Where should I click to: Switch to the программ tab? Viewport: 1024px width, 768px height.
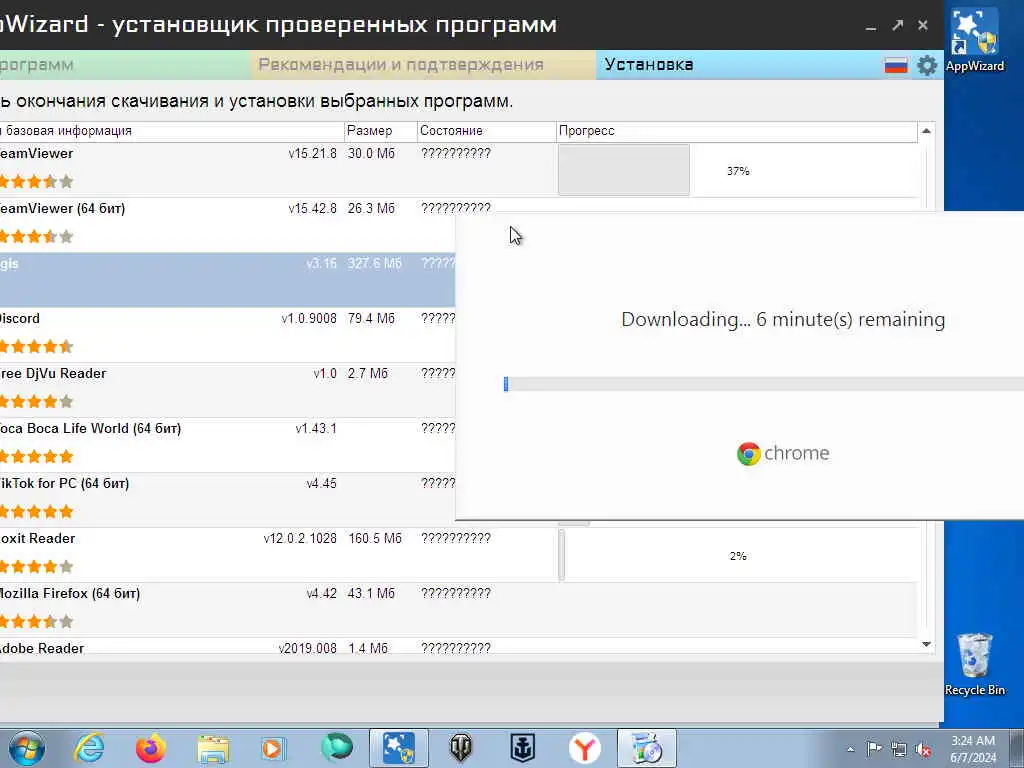(125, 65)
